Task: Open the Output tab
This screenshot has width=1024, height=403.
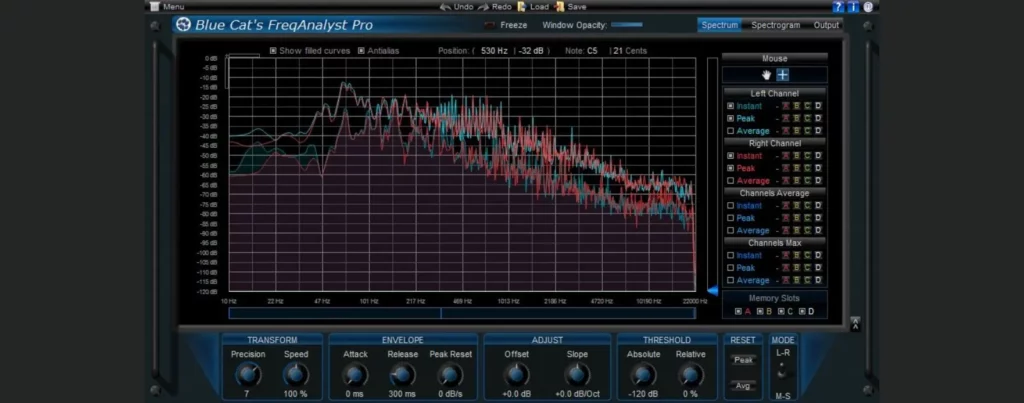Action: [x=826, y=25]
